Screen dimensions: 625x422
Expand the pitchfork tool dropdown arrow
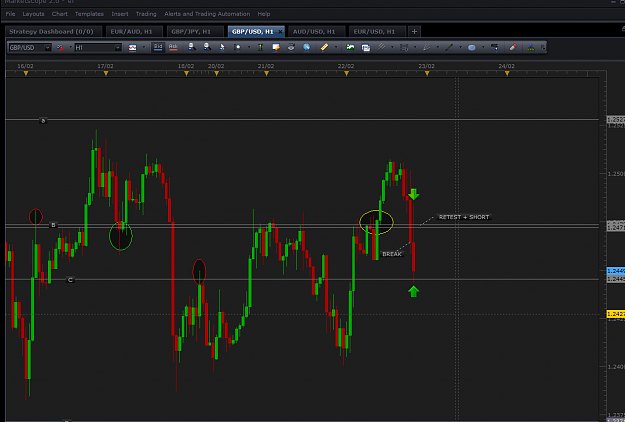(x=392, y=47)
